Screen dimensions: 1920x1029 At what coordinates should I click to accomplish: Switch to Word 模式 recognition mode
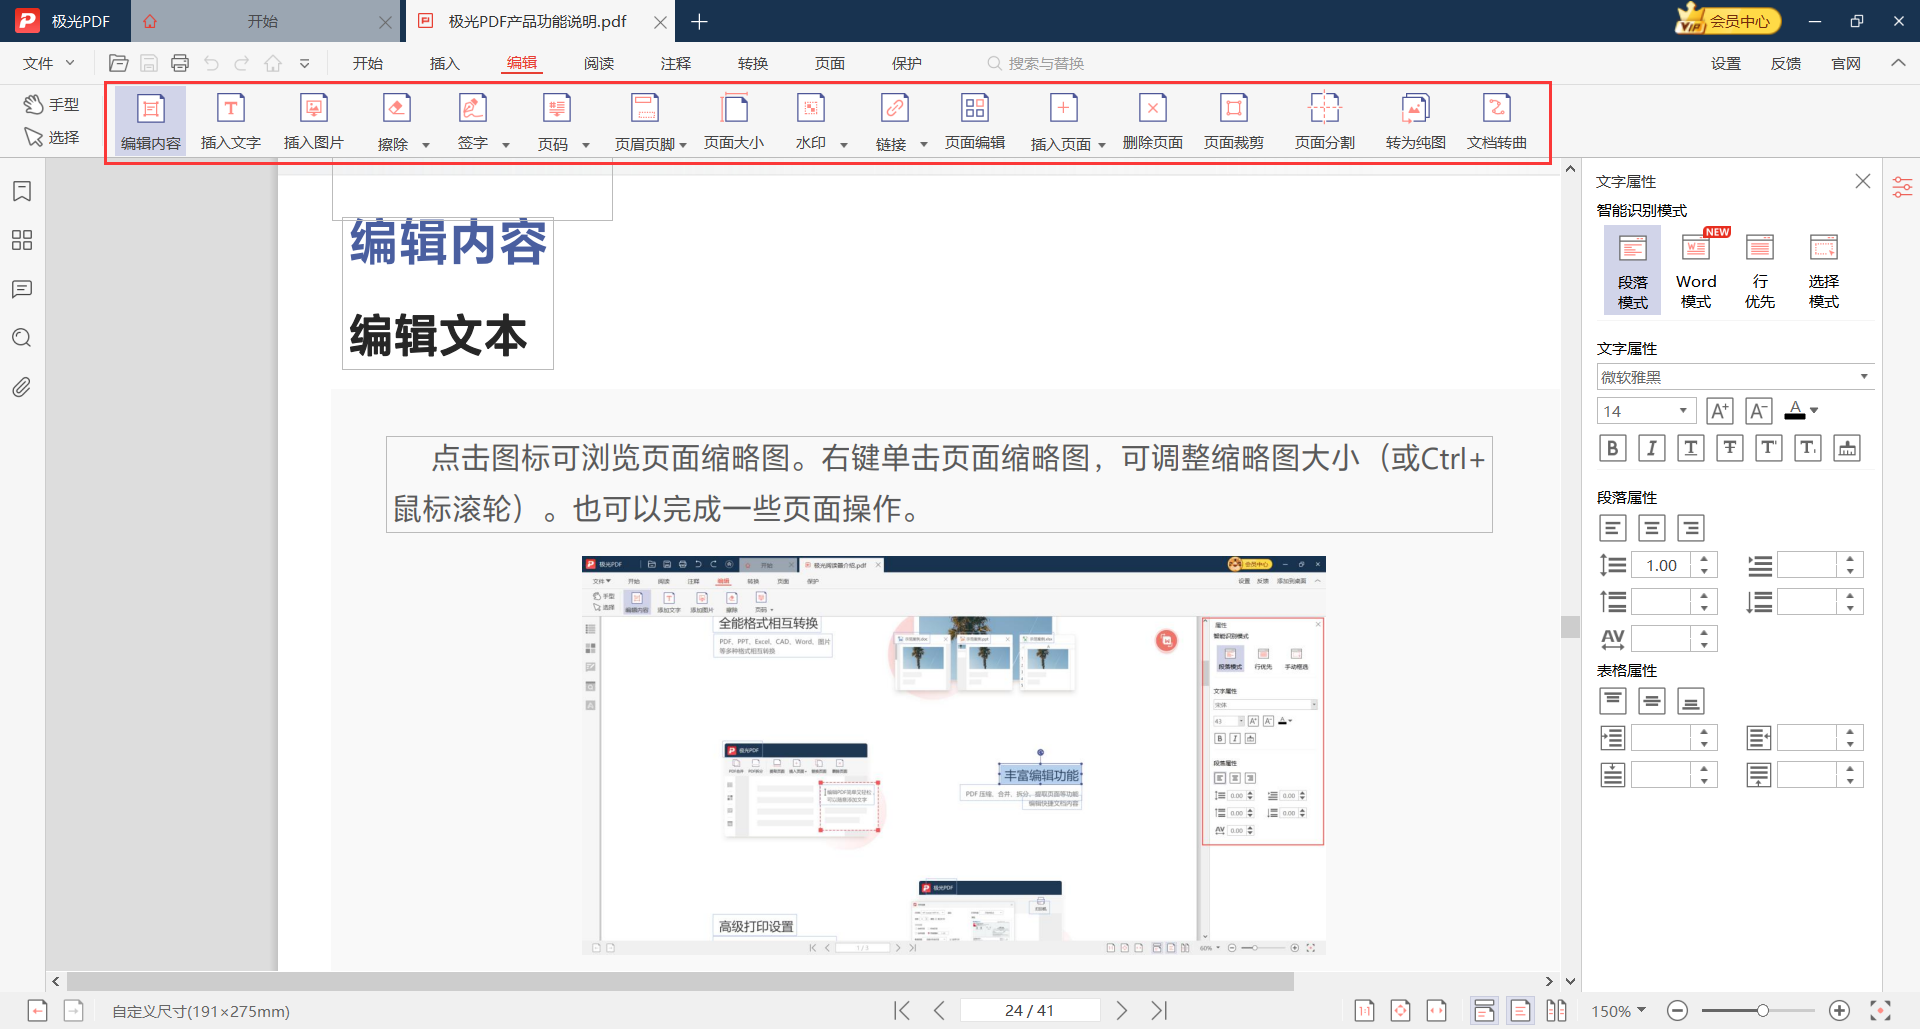coord(1695,268)
